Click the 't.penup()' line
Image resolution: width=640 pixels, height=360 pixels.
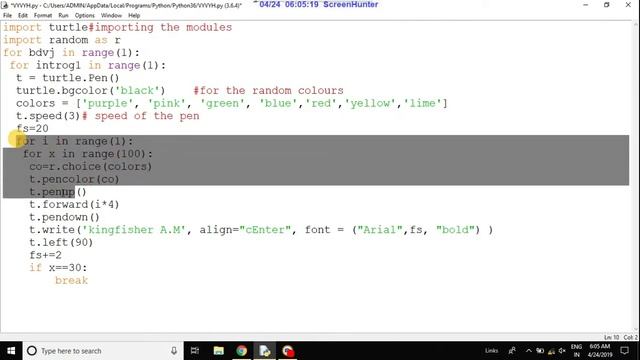pyautogui.click(x=58, y=192)
